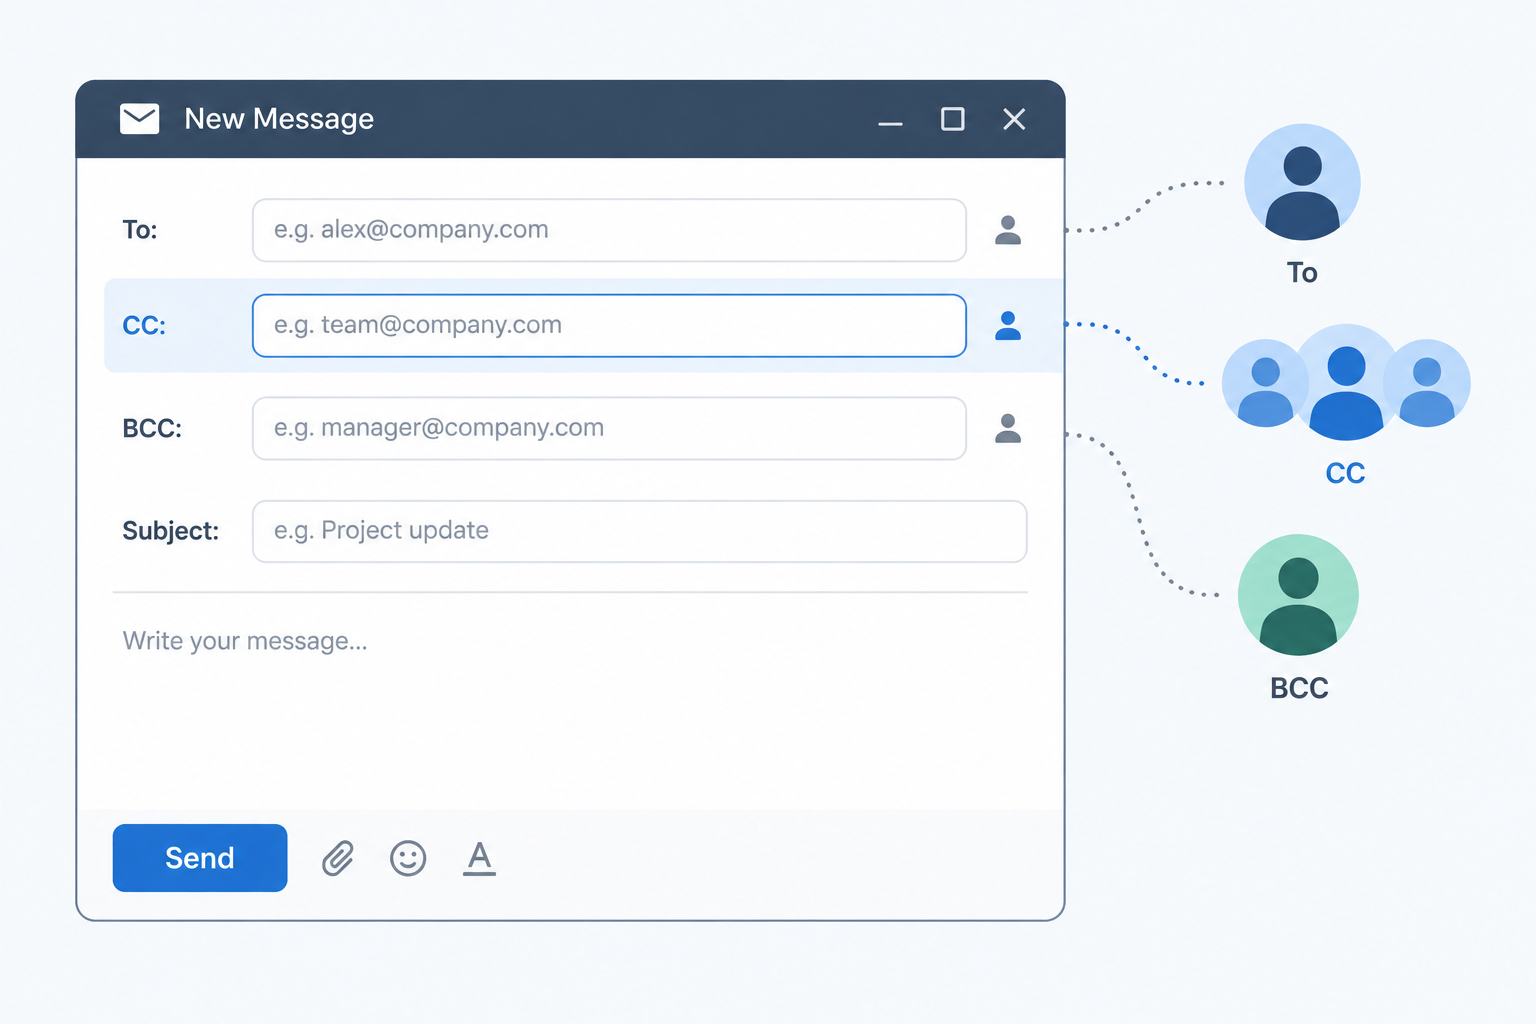Open contact picker for the CC field
Screen dimensions: 1536x1024
pos(1008,325)
